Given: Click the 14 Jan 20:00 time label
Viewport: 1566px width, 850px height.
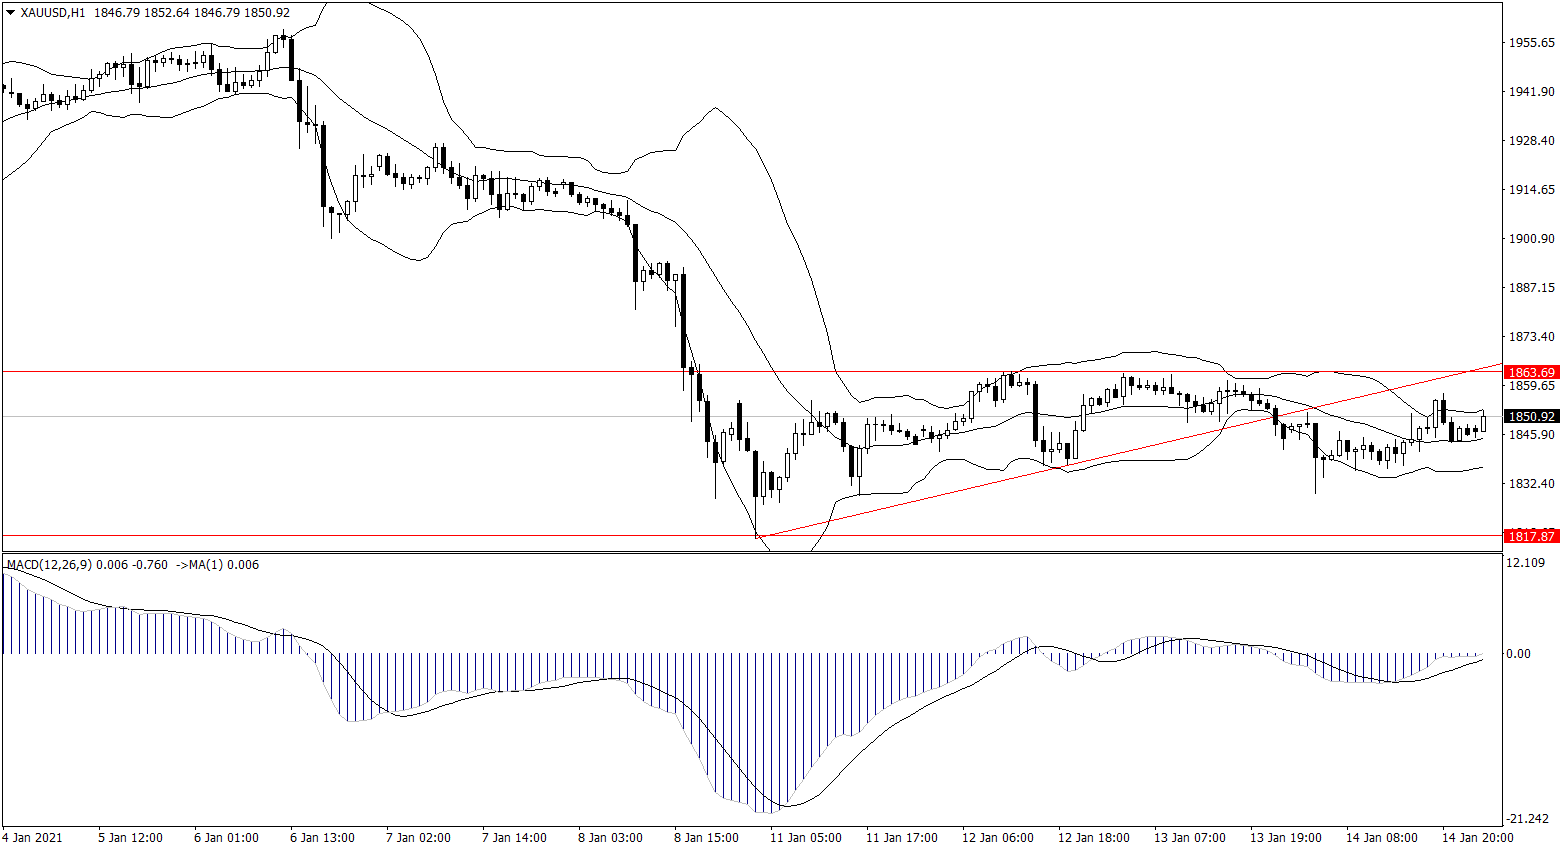Looking at the screenshot, I should 1476,838.
